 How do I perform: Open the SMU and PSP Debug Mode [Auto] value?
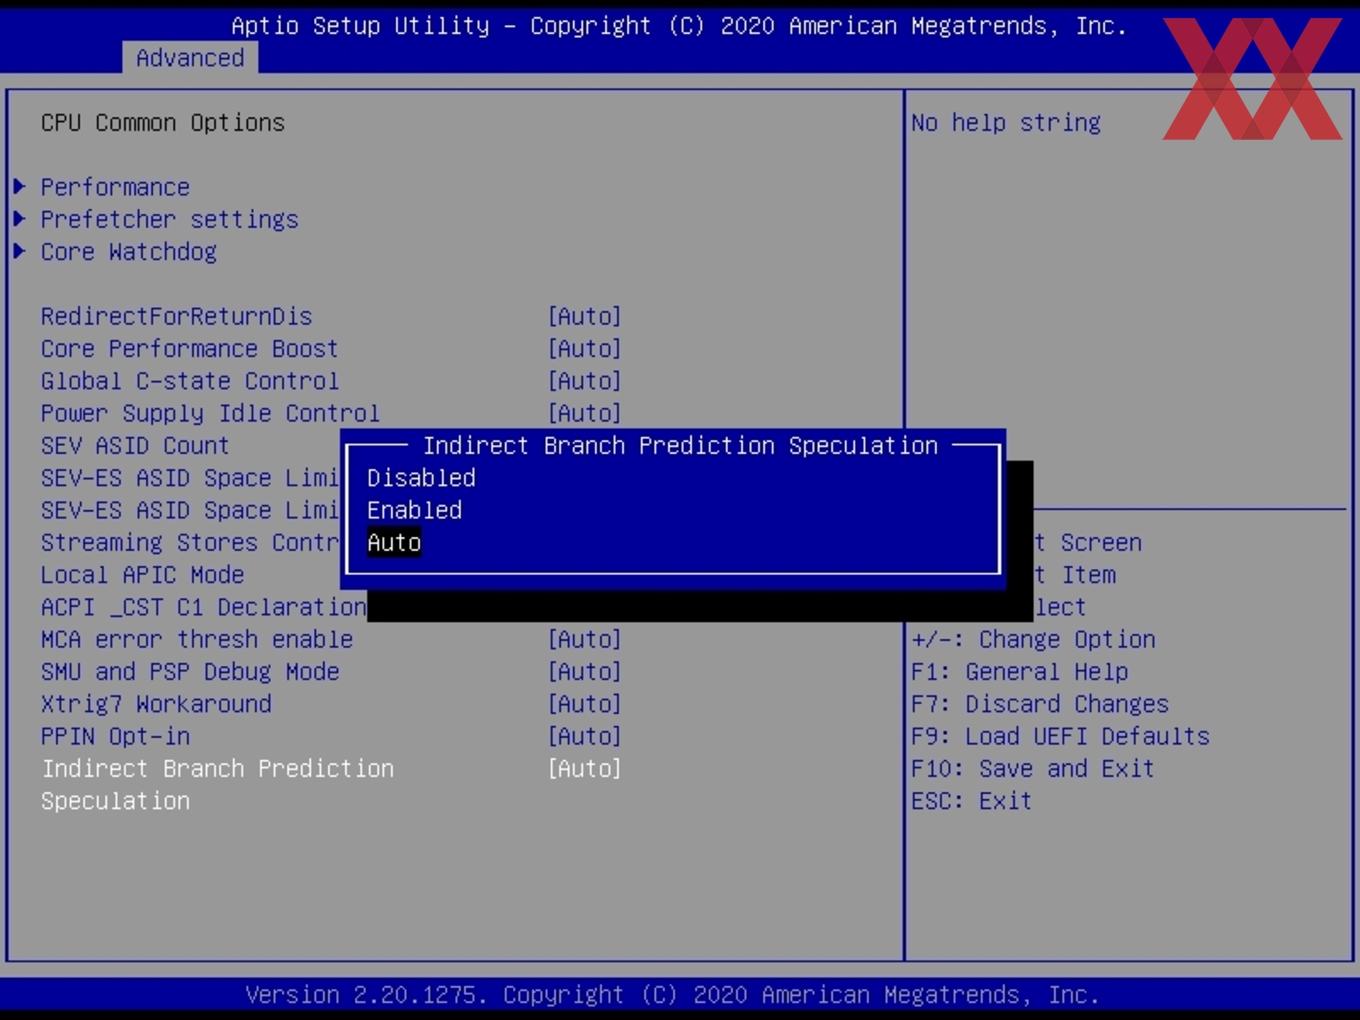pos(585,672)
